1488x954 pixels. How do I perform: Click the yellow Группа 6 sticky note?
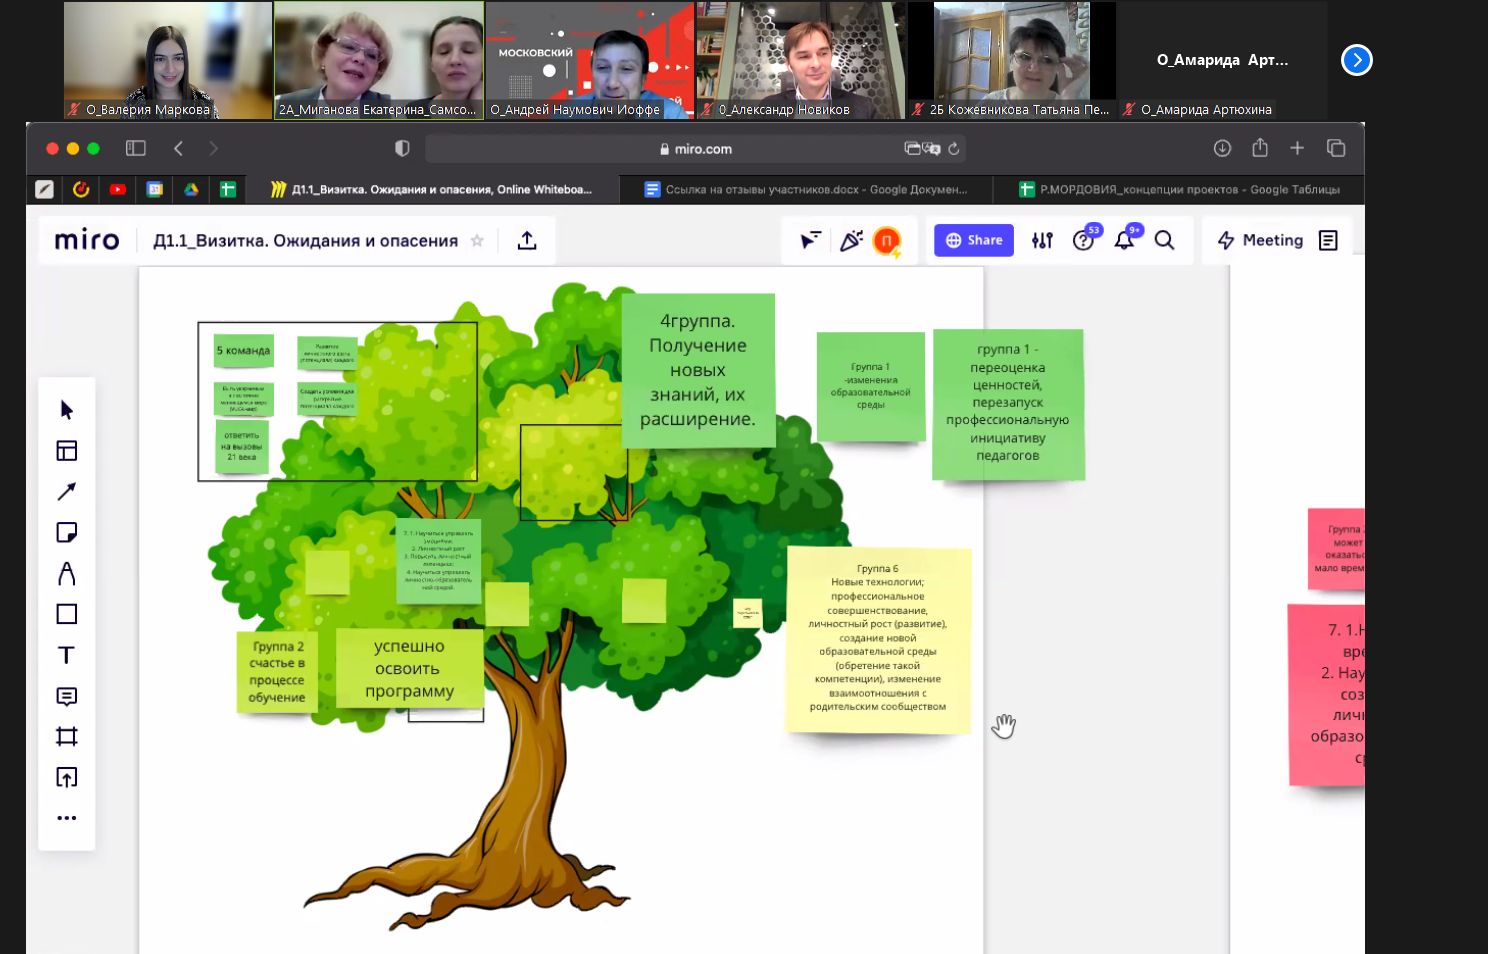[x=878, y=640]
